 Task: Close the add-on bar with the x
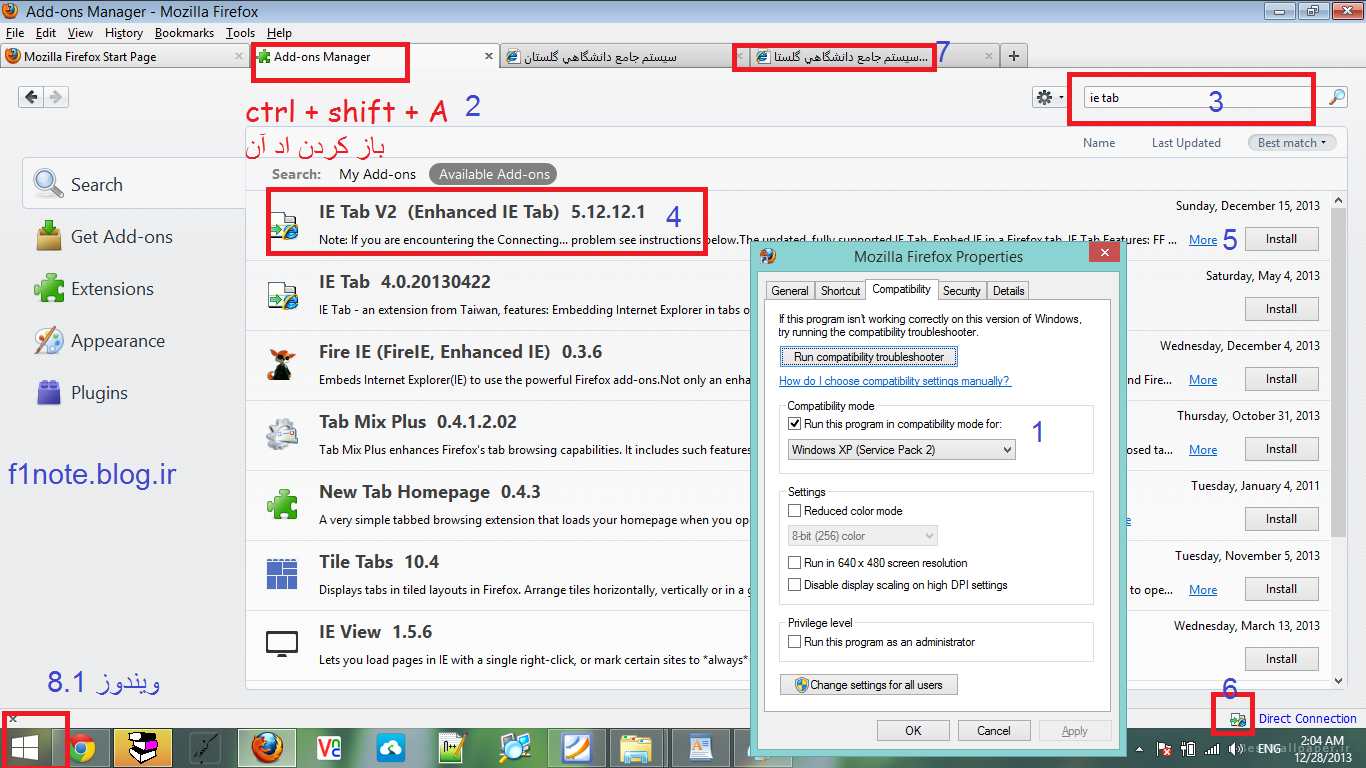12,719
